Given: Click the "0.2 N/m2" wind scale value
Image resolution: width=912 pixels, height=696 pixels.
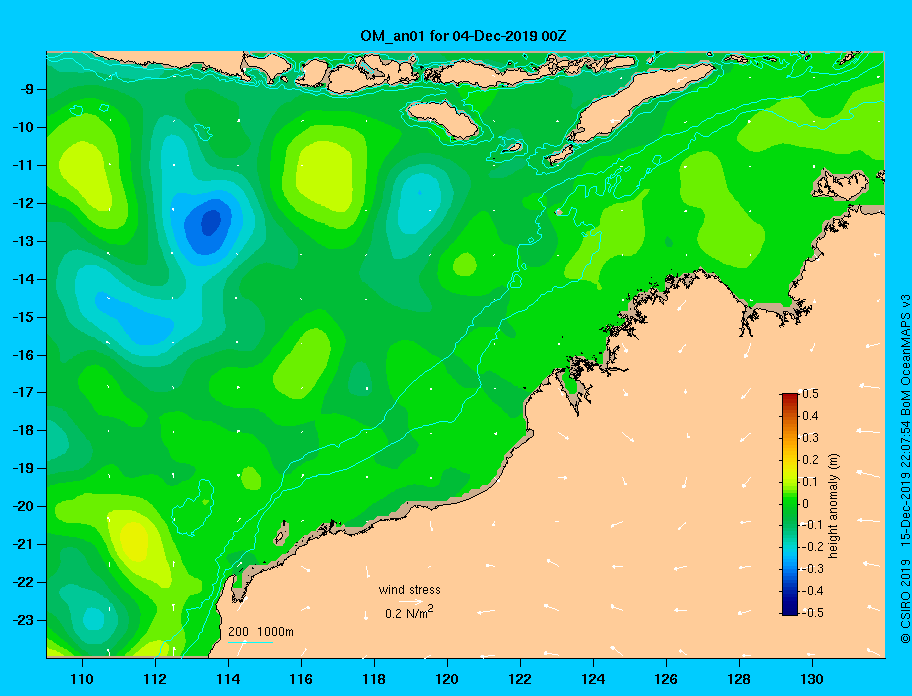Looking at the screenshot, I should 409,613.
